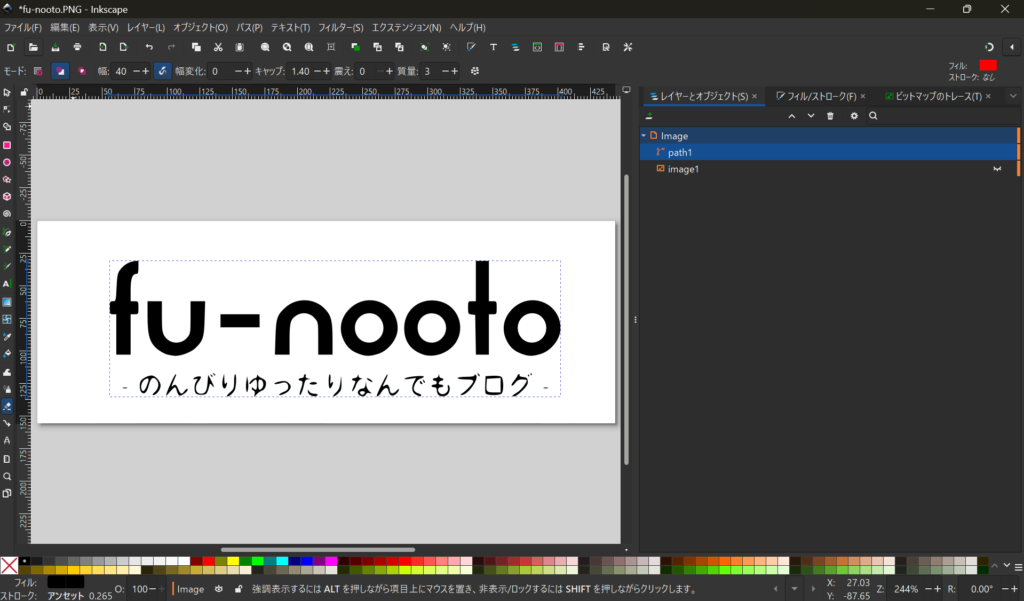Viewport: 1024px width, 601px height.
Task: Delete the selected layer with the trash icon
Action: click(830, 116)
